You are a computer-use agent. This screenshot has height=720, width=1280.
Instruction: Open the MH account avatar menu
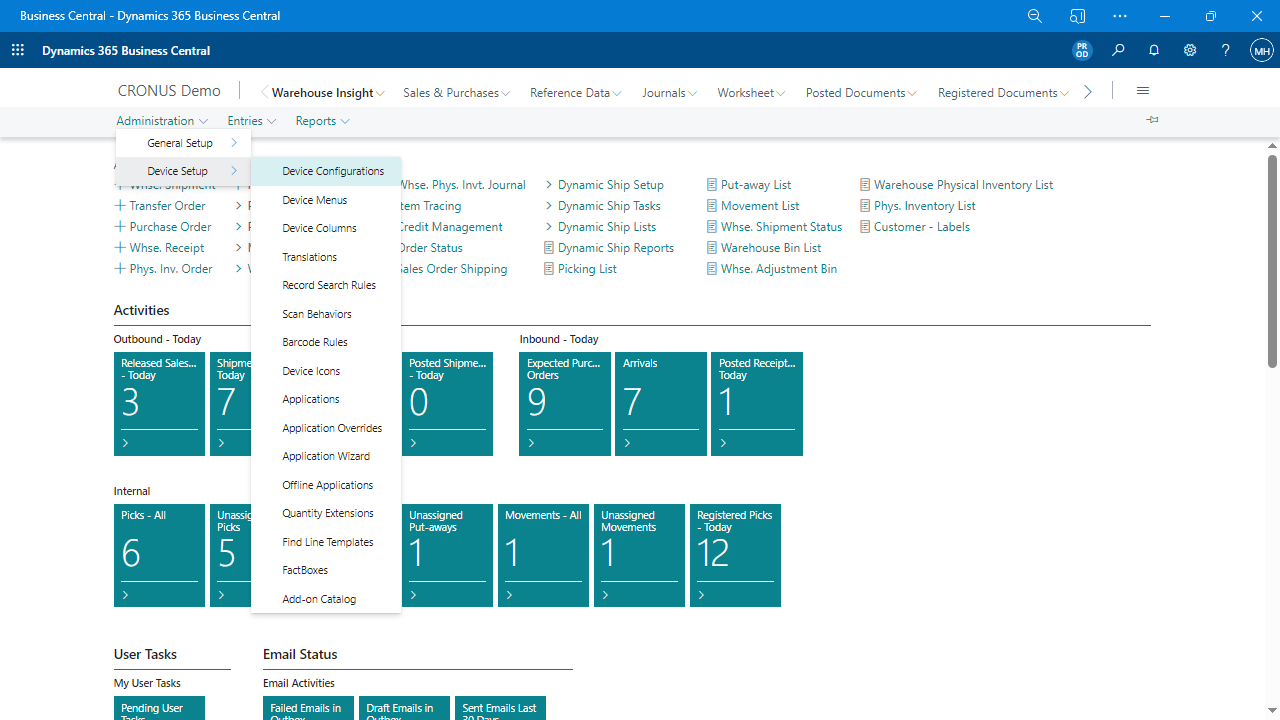tap(1261, 50)
